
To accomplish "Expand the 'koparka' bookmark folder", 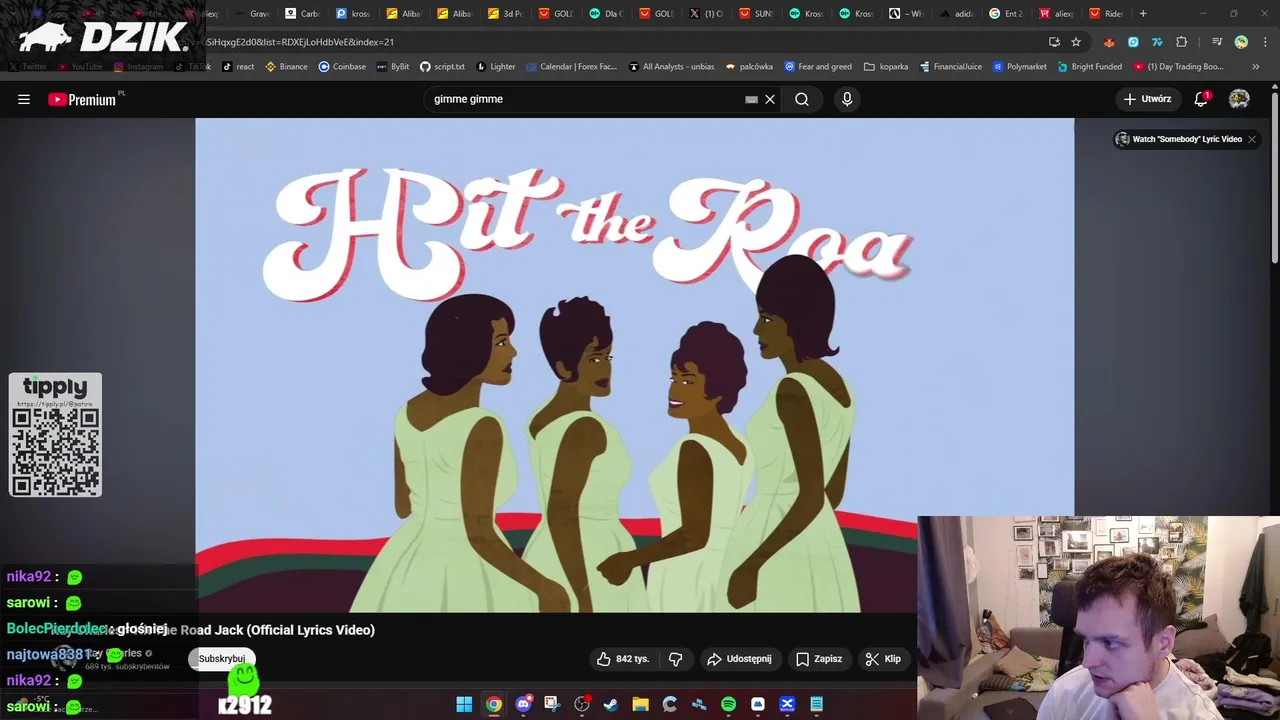I will (886, 67).
